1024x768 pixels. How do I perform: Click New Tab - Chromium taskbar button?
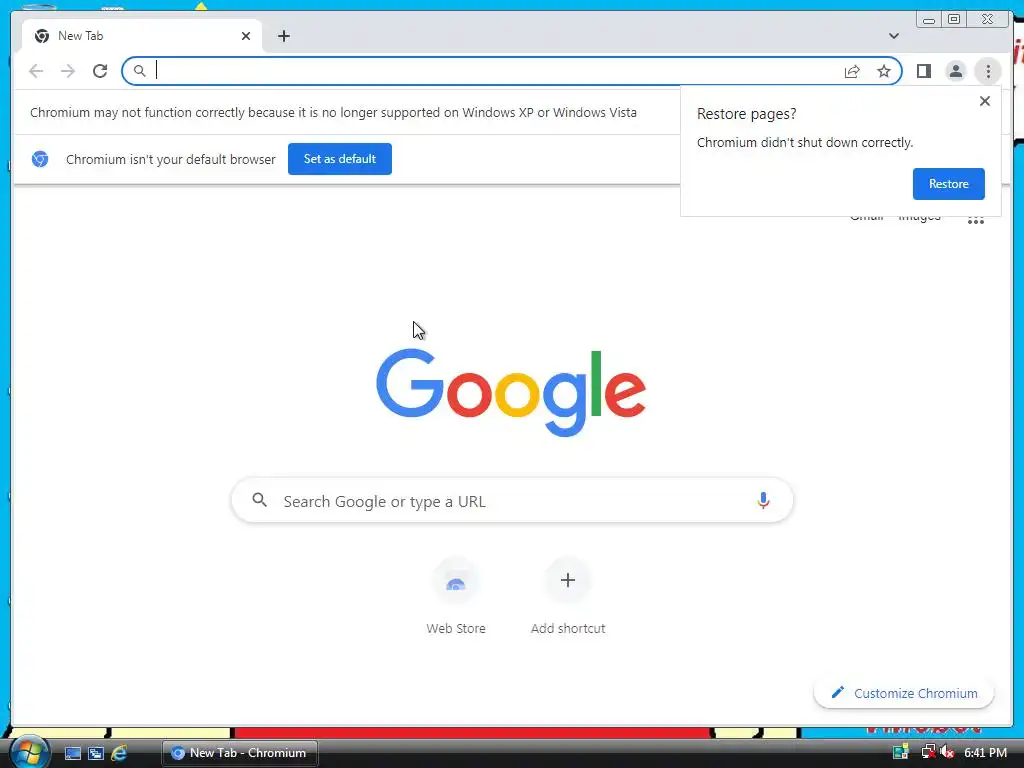tap(240, 753)
